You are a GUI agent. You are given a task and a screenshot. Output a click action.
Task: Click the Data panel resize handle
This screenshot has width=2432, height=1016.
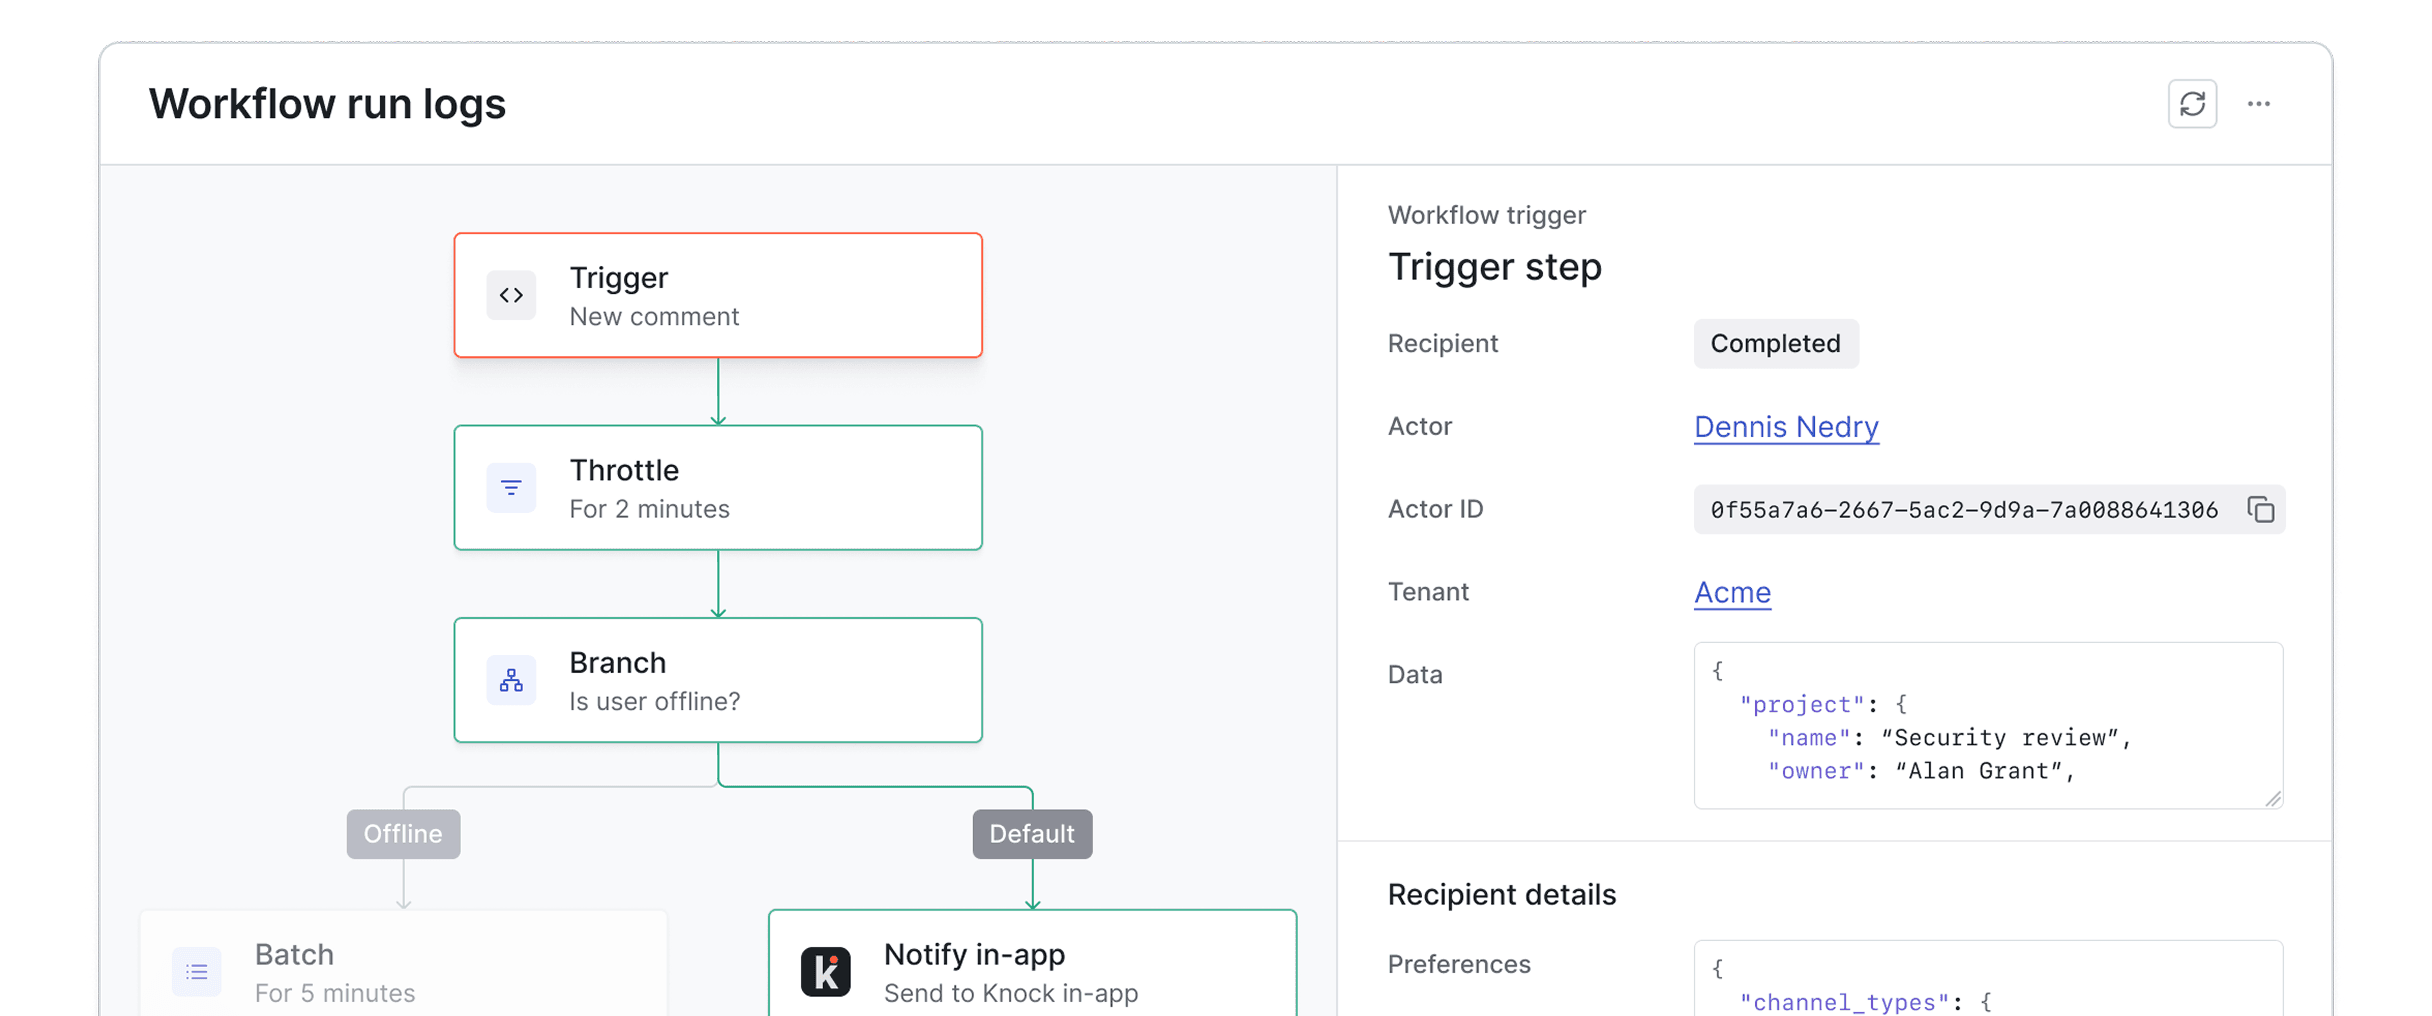(2272, 798)
